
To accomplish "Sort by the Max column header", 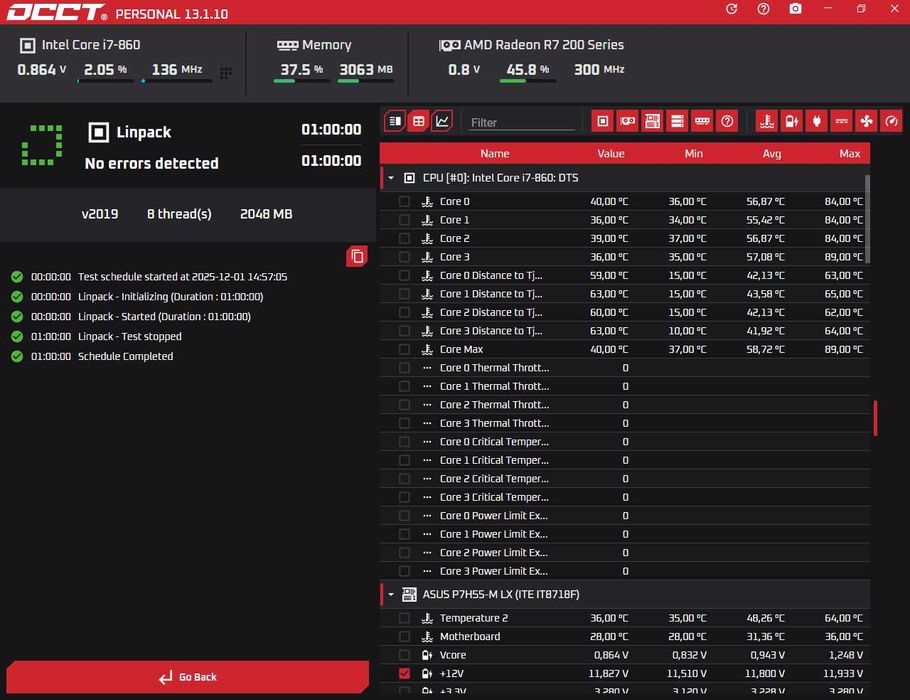I will pyautogui.click(x=850, y=154).
